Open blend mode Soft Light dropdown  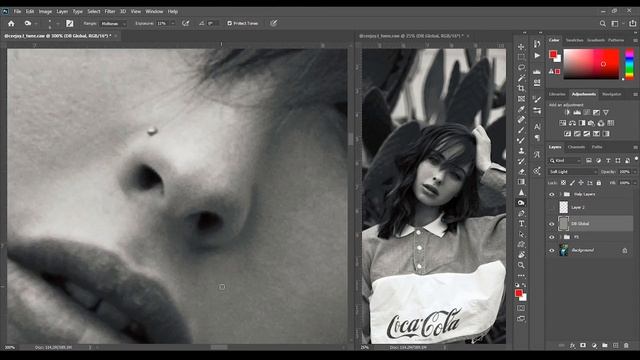(x=572, y=172)
